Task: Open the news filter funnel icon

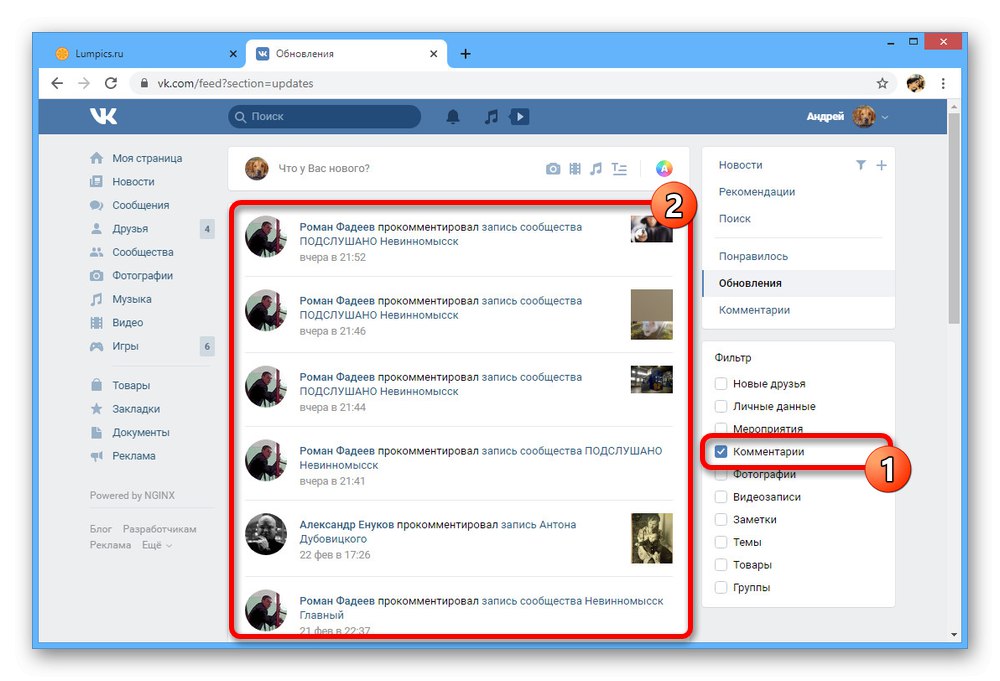Action: pyautogui.click(x=861, y=165)
